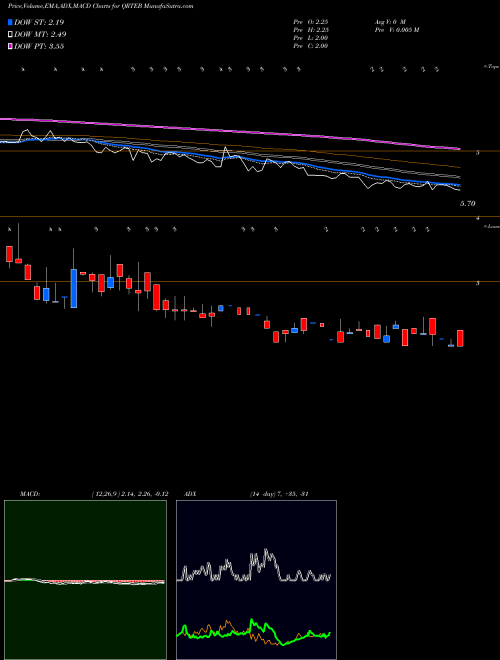
Task: Click the magenta DOW PT legend swatch
Action: click(10, 46)
